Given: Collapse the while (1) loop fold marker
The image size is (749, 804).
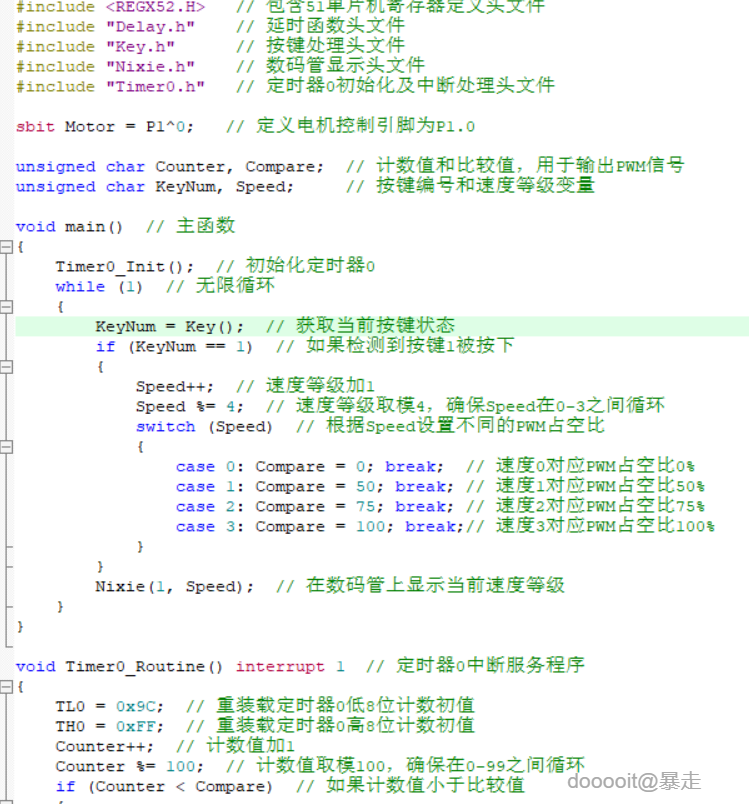Looking at the screenshot, I should [x=6, y=307].
